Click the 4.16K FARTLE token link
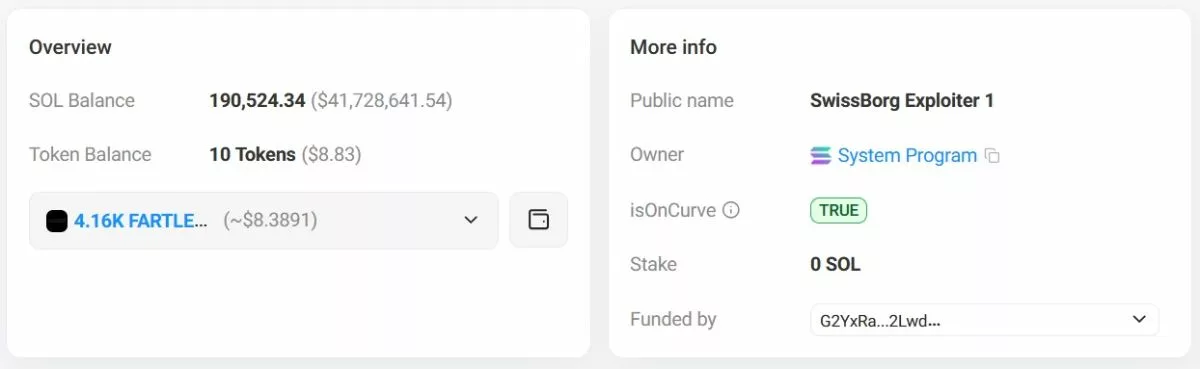Viewport: 1200px width, 369px height. pos(141,220)
